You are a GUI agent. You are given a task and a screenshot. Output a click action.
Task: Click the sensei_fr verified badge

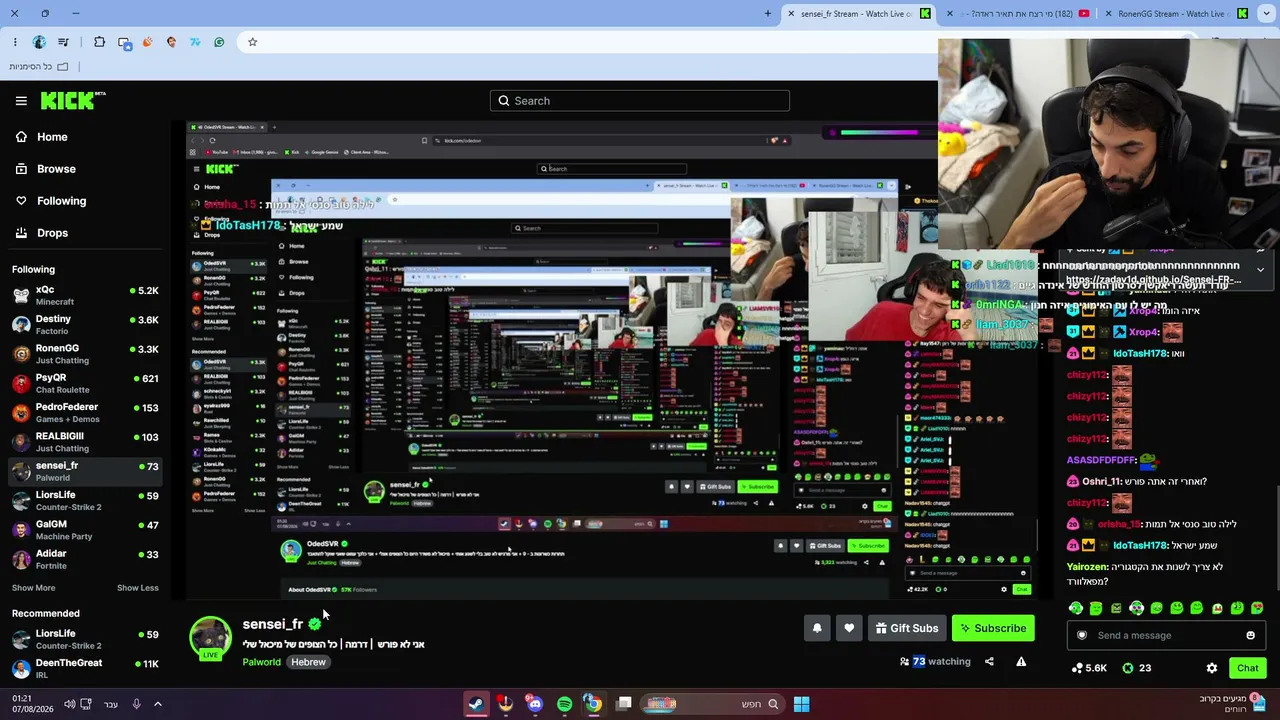pyautogui.click(x=315, y=624)
